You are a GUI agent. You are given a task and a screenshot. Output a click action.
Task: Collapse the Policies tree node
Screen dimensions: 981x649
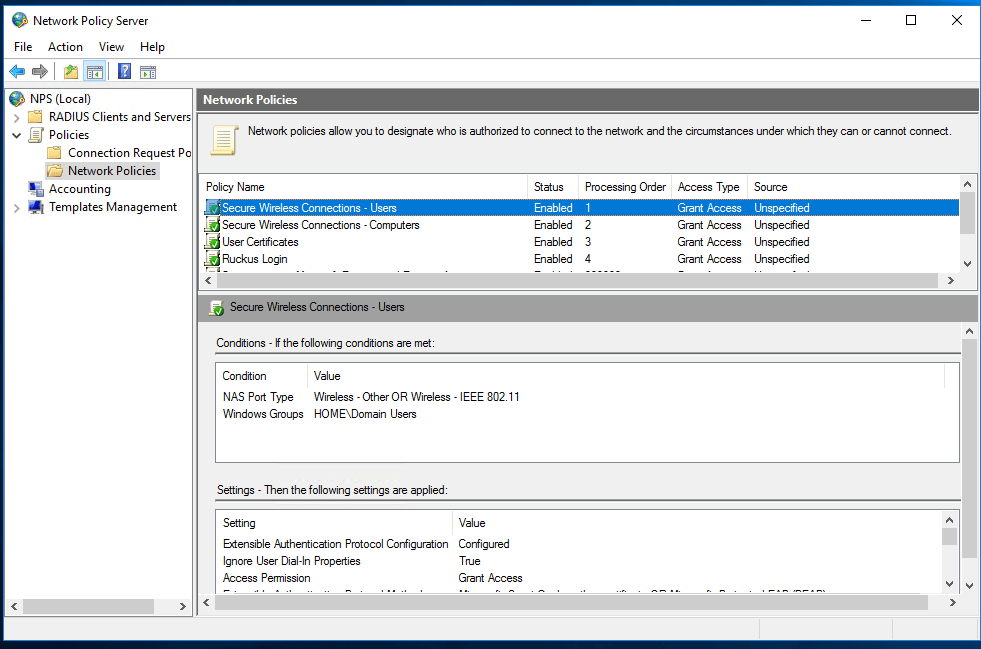[x=16, y=135]
